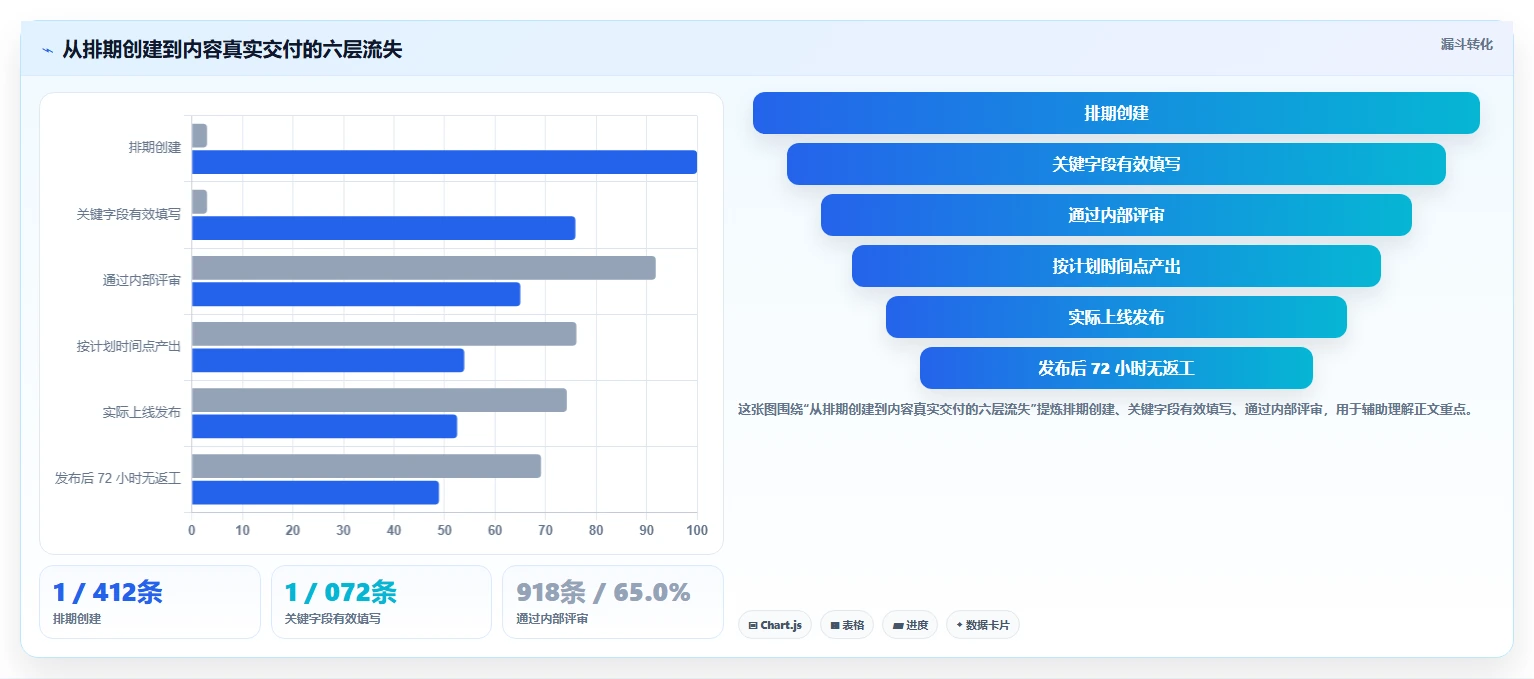The height and width of the screenshot is (679, 1534).
Task: Click the 按计划时间点产出 label on the chart's vertical axis
Action: click(x=129, y=347)
